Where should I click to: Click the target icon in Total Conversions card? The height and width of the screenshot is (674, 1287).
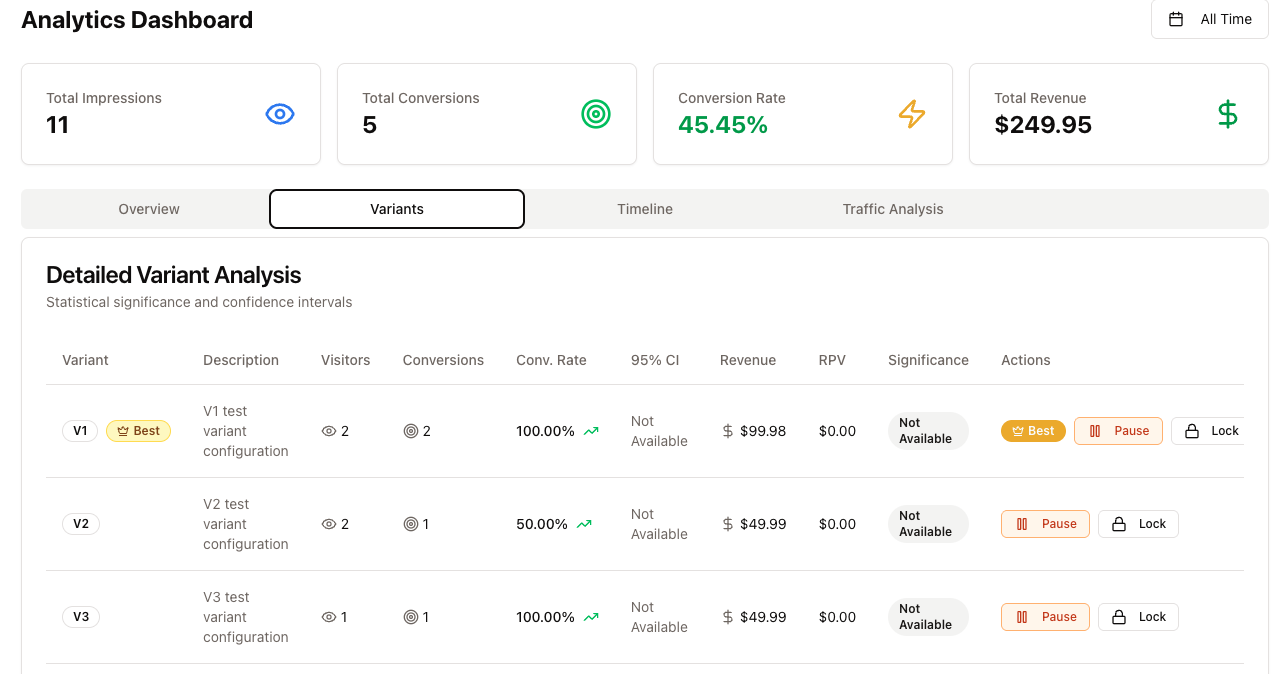tap(596, 114)
